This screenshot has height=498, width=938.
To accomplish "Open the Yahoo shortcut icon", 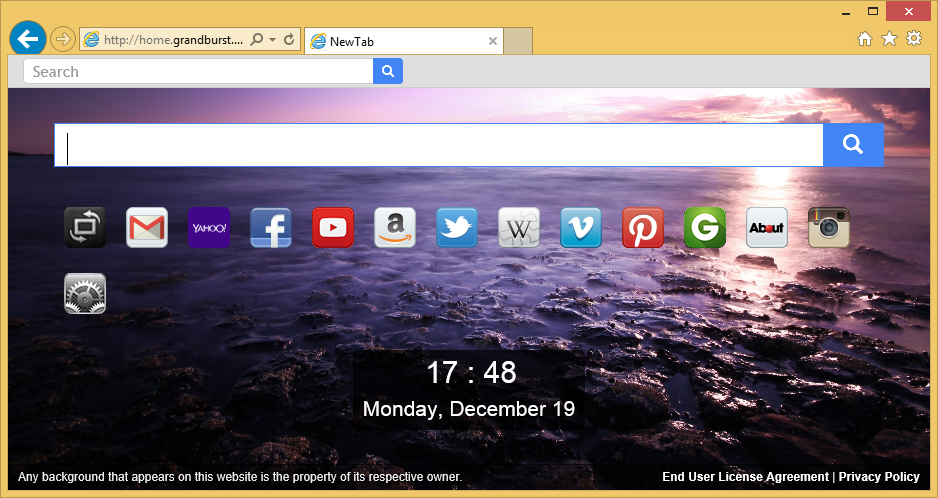I will point(209,227).
